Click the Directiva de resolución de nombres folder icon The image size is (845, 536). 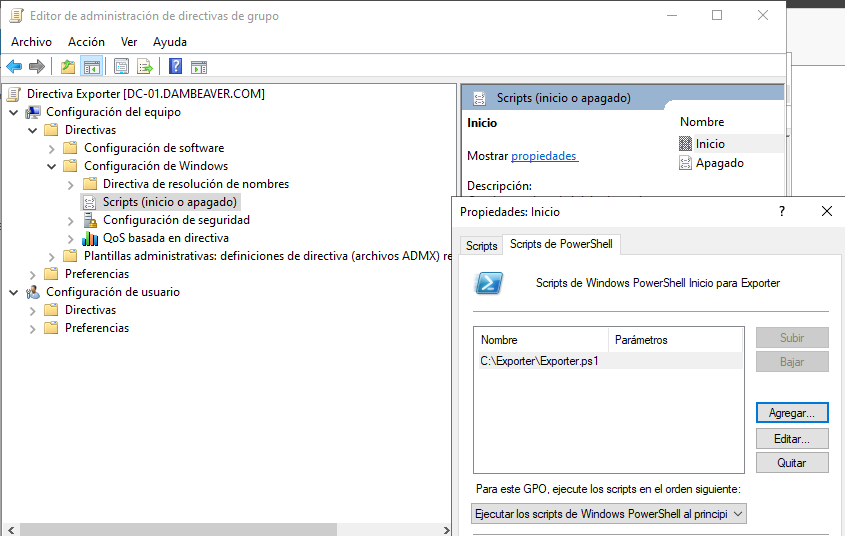(x=89, y=184)
